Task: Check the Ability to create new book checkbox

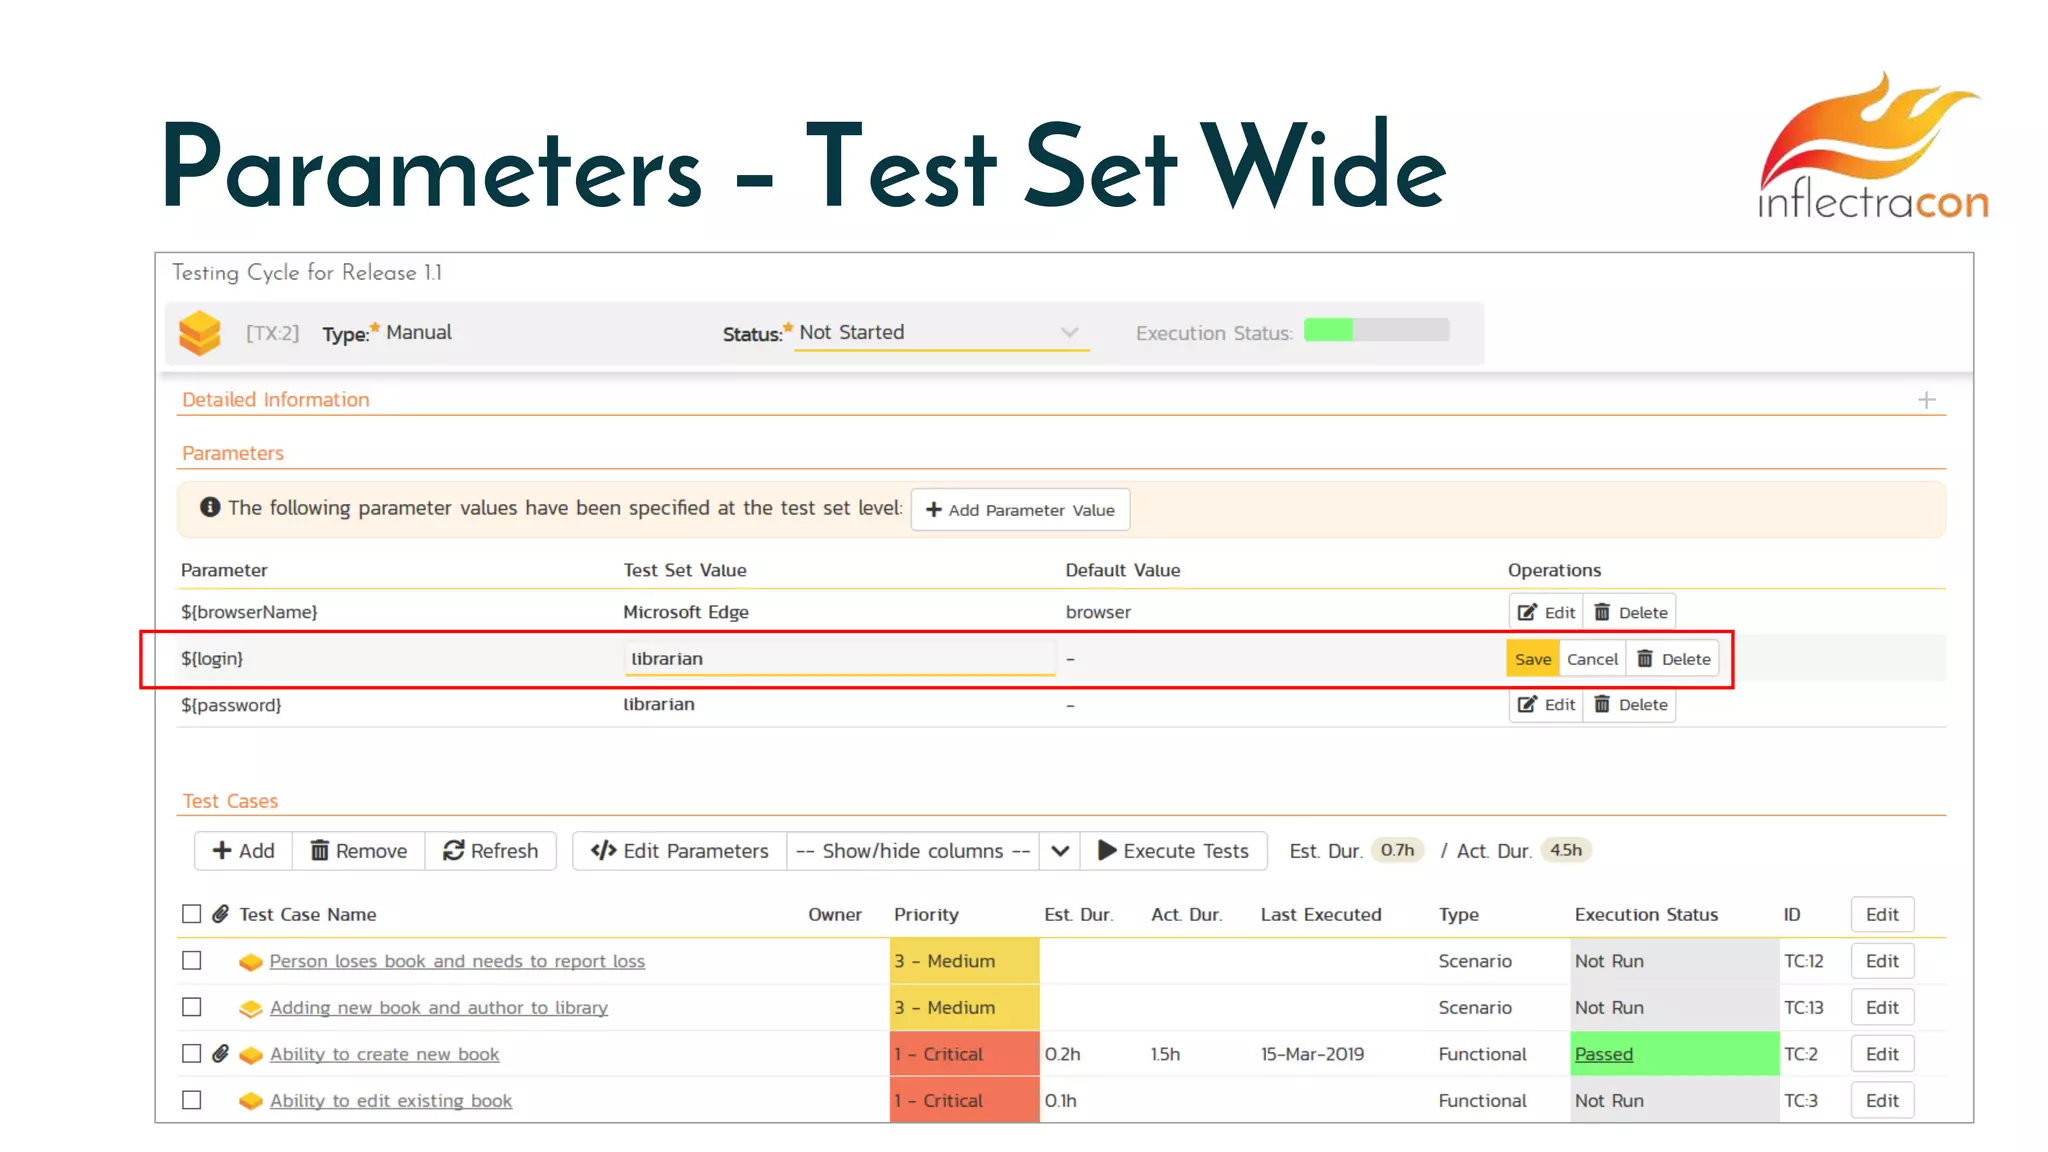Action: pyautogui.click(x=191, y=1054)
